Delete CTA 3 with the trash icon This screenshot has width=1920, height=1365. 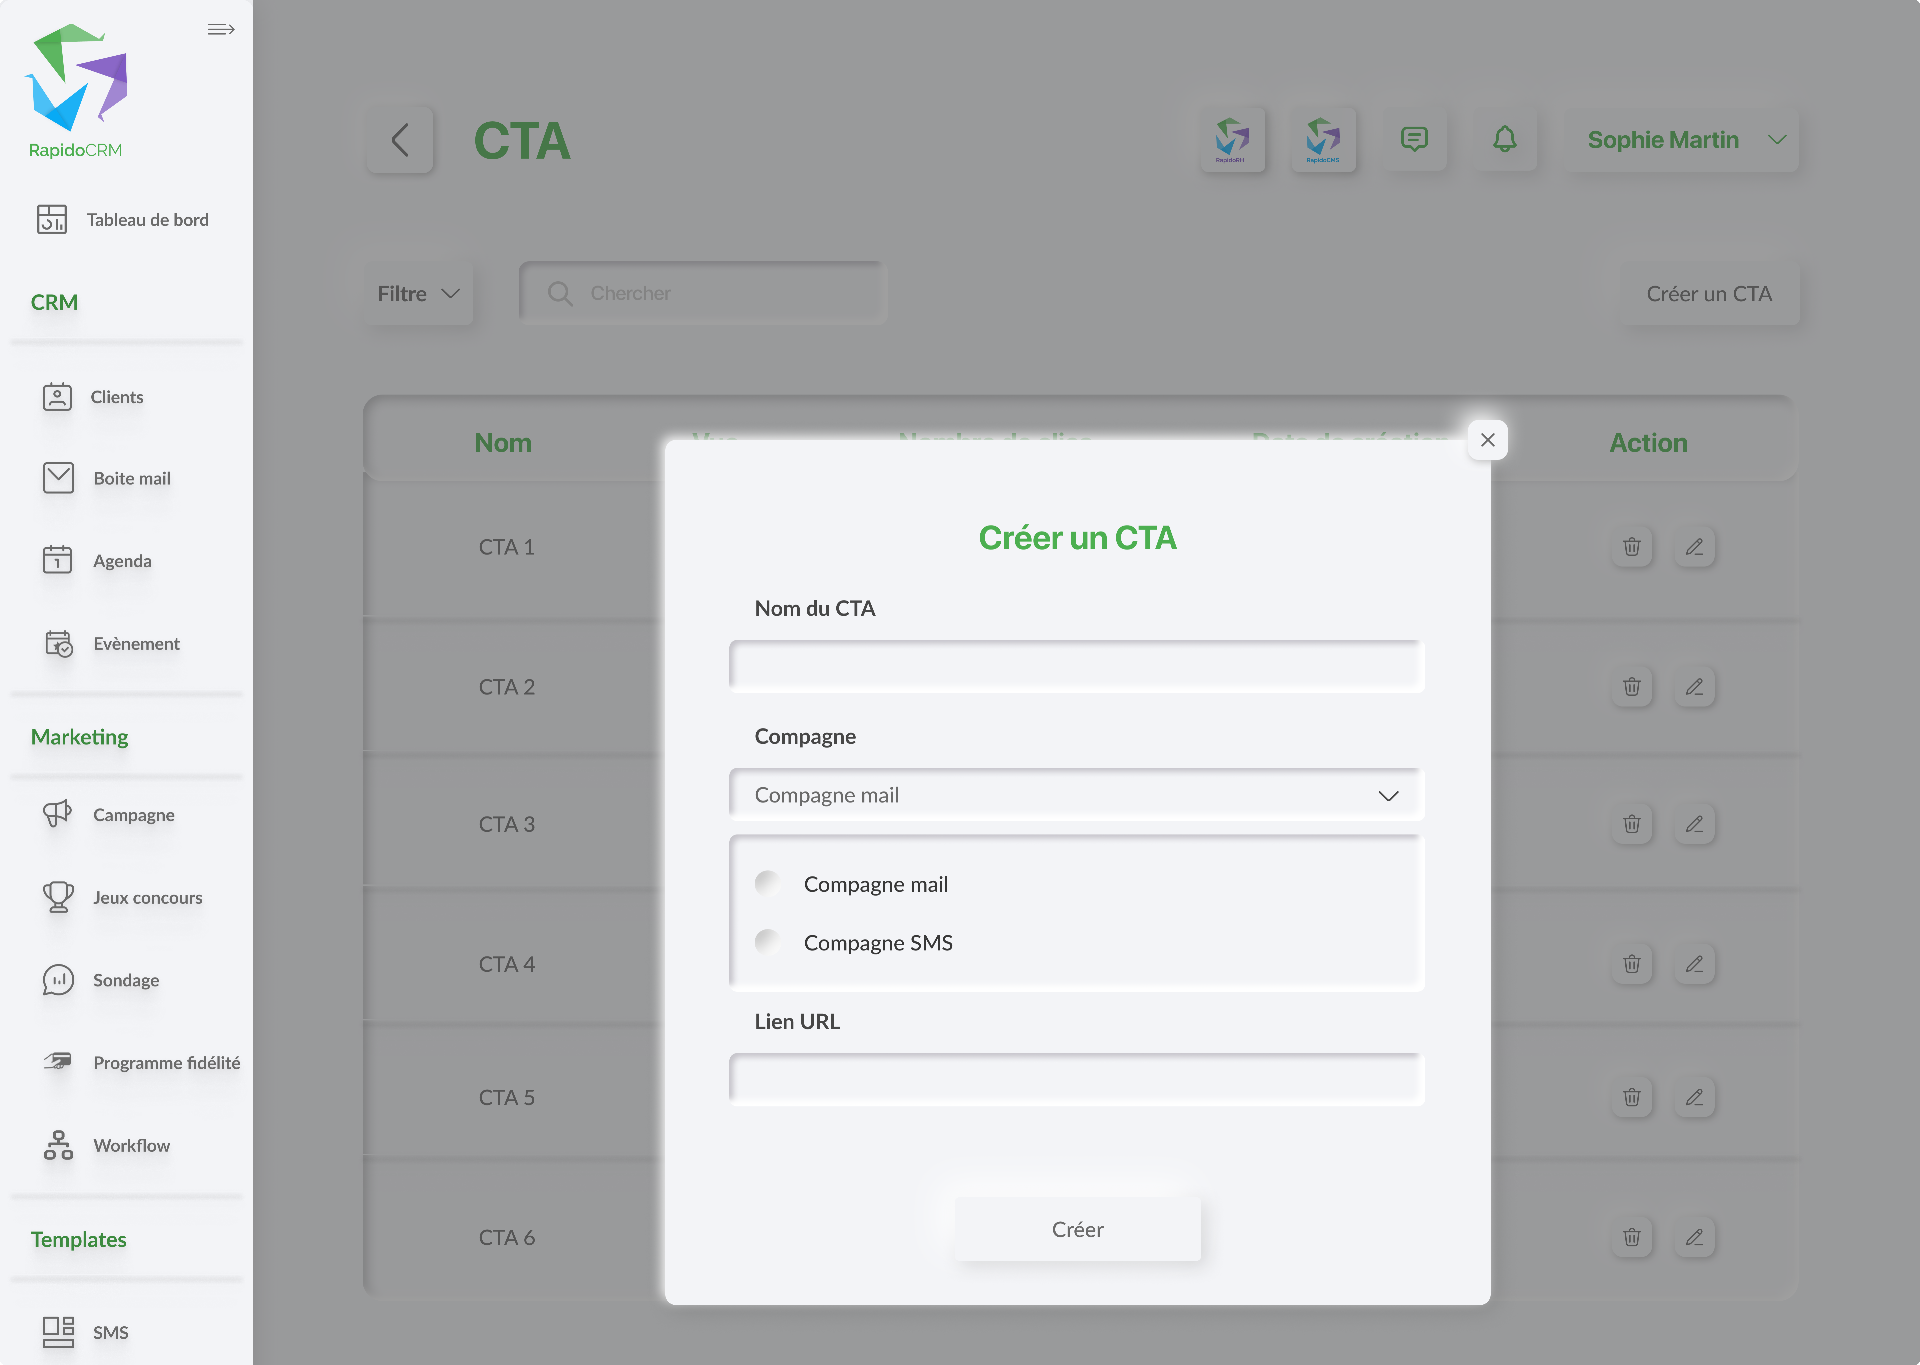[x=1632, y=824]
